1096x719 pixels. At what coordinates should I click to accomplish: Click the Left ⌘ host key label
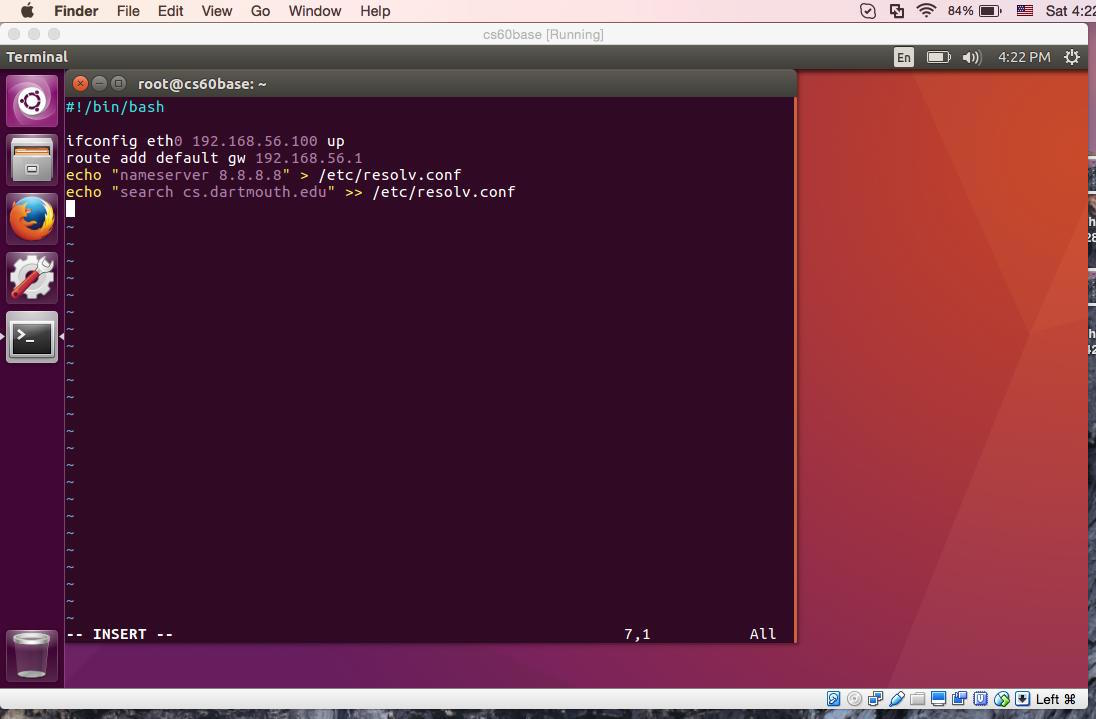point(1055,699)
